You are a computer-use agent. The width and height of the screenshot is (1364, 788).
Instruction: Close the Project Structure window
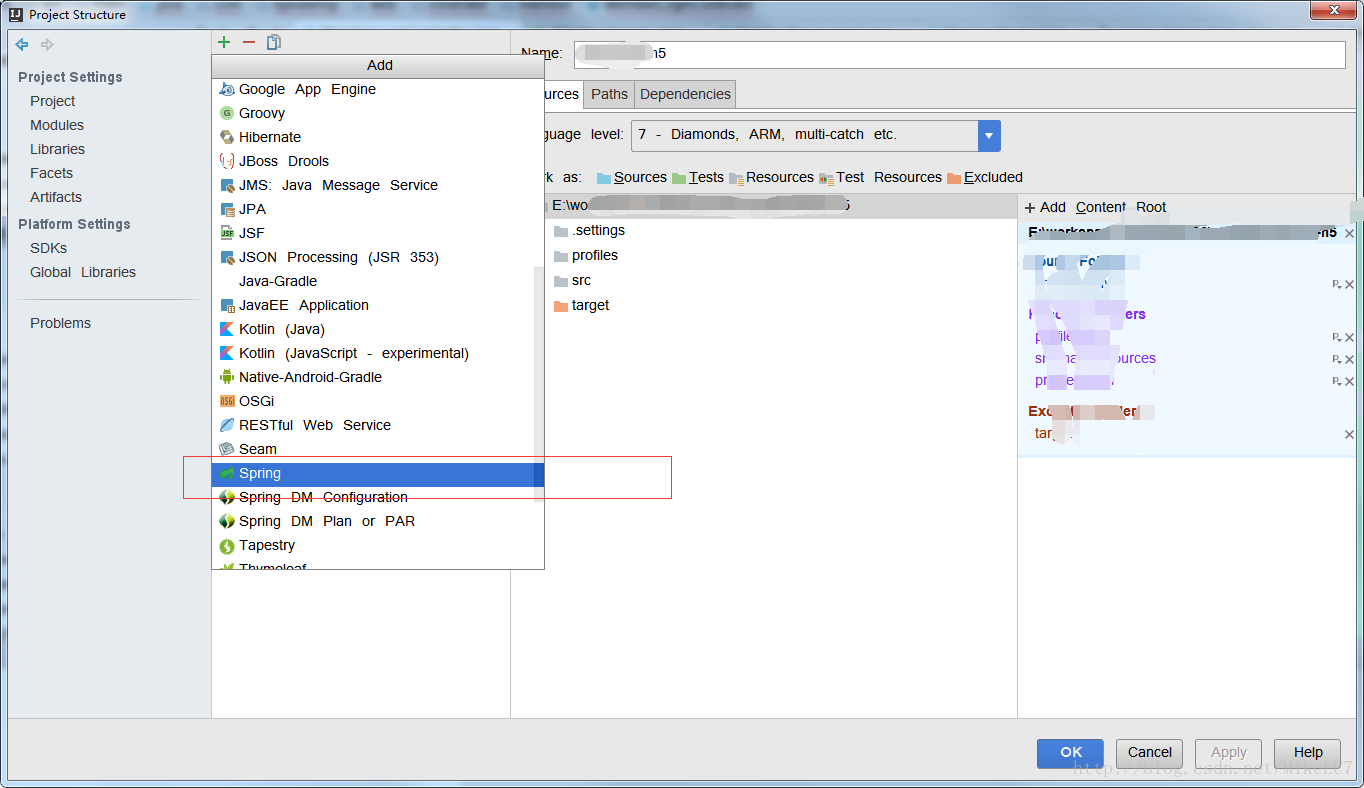(1331, 9)
